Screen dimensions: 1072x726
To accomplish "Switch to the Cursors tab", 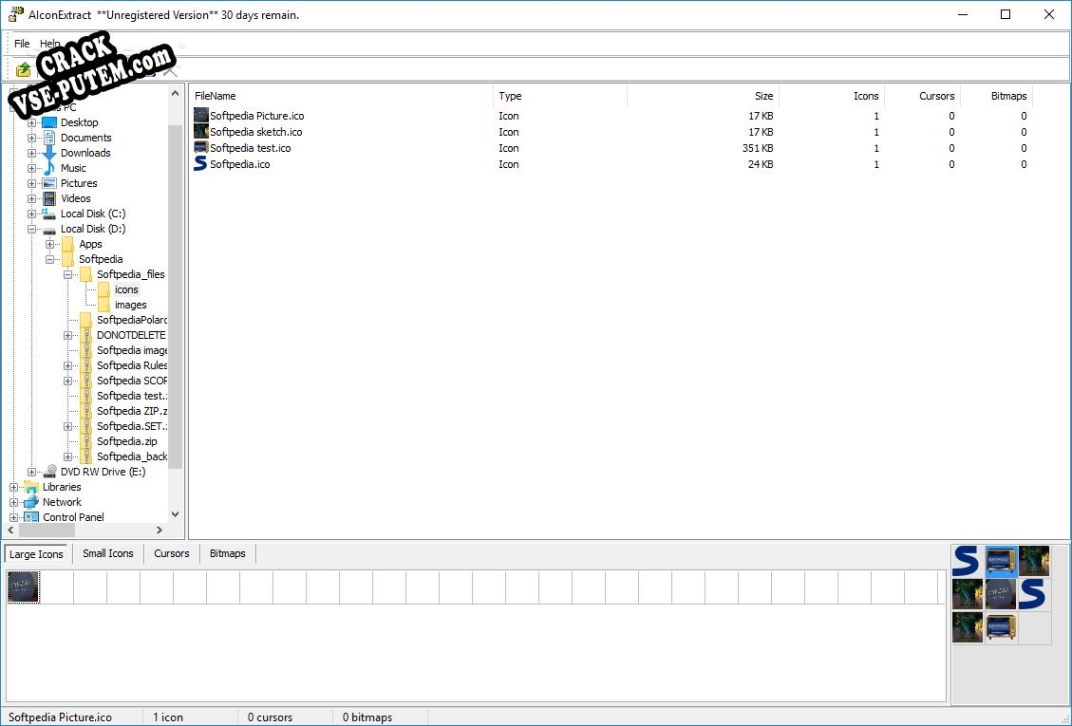I will point(171,553).
